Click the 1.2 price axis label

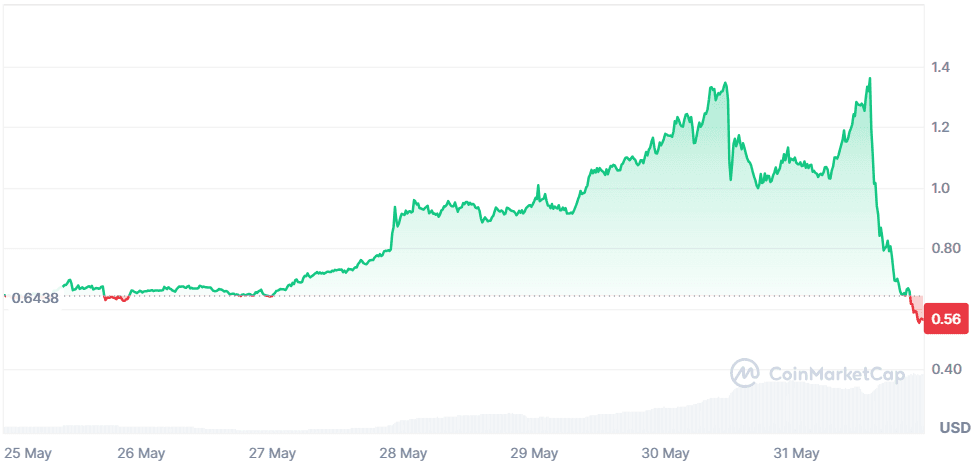(x=941, y=128)
